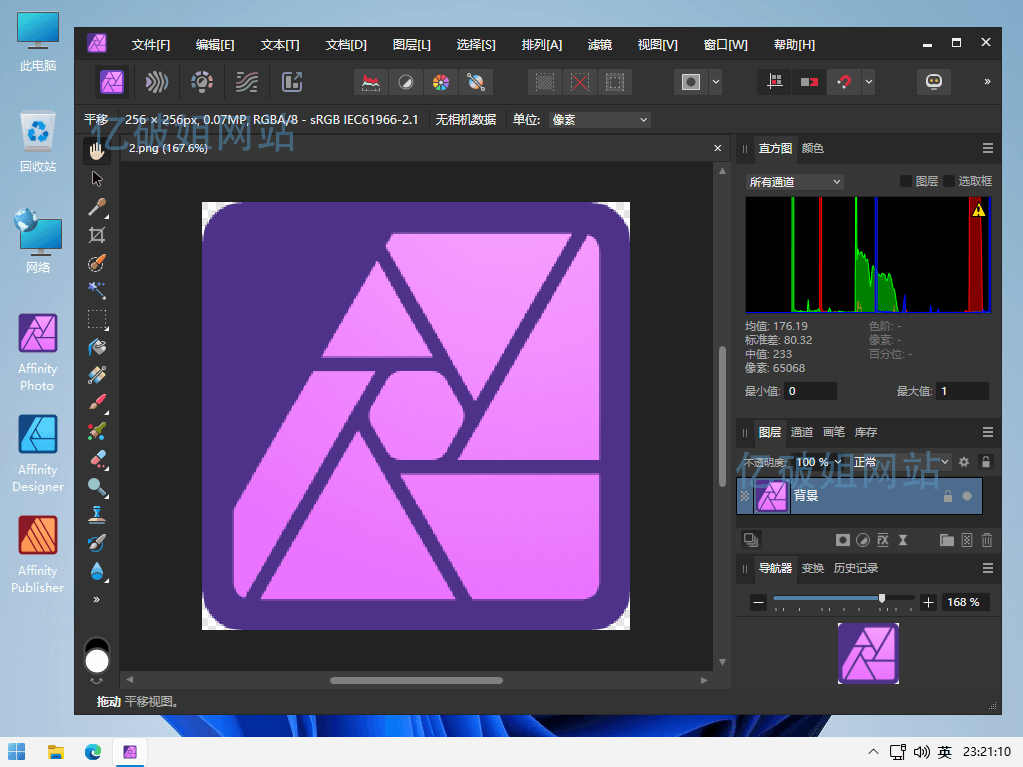Choose the Paint Brush tool
This screenshot has width=1023, height=767.
[x=97, y=403]
